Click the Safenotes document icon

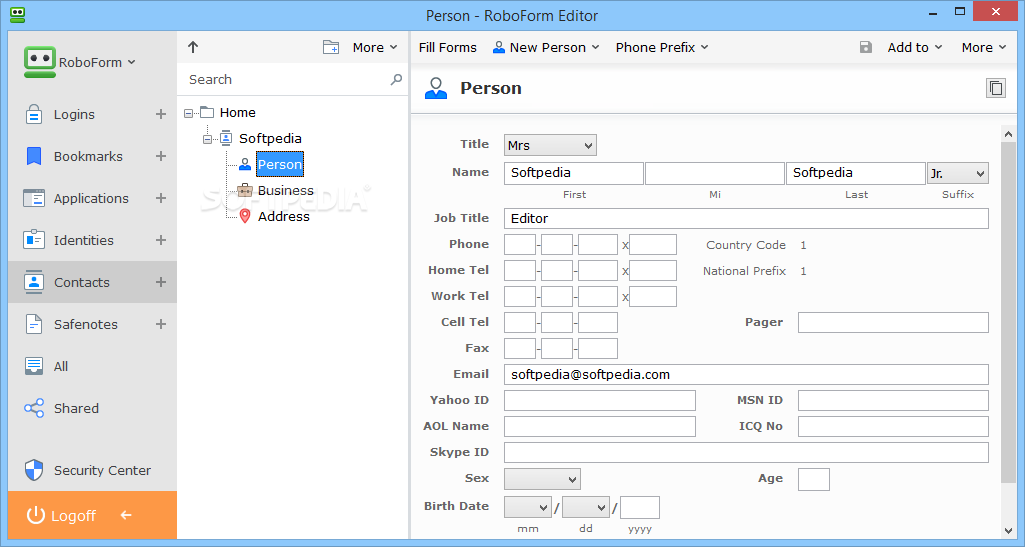tap(33, 324)
